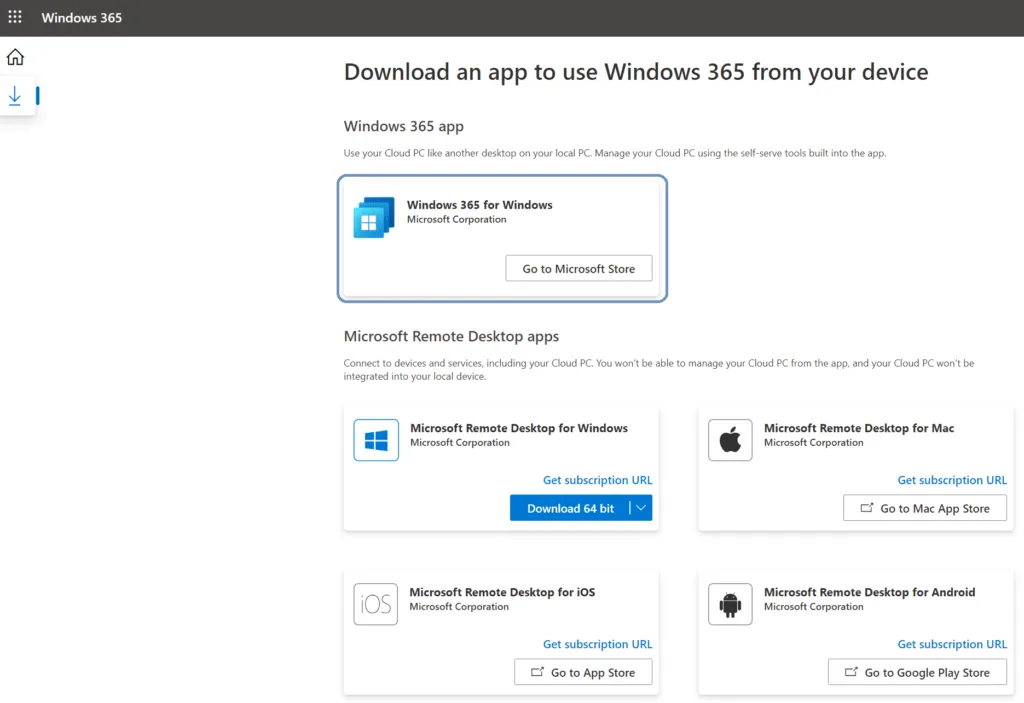Select the Windows 365 for Windows card title

(x=479, y=205)
